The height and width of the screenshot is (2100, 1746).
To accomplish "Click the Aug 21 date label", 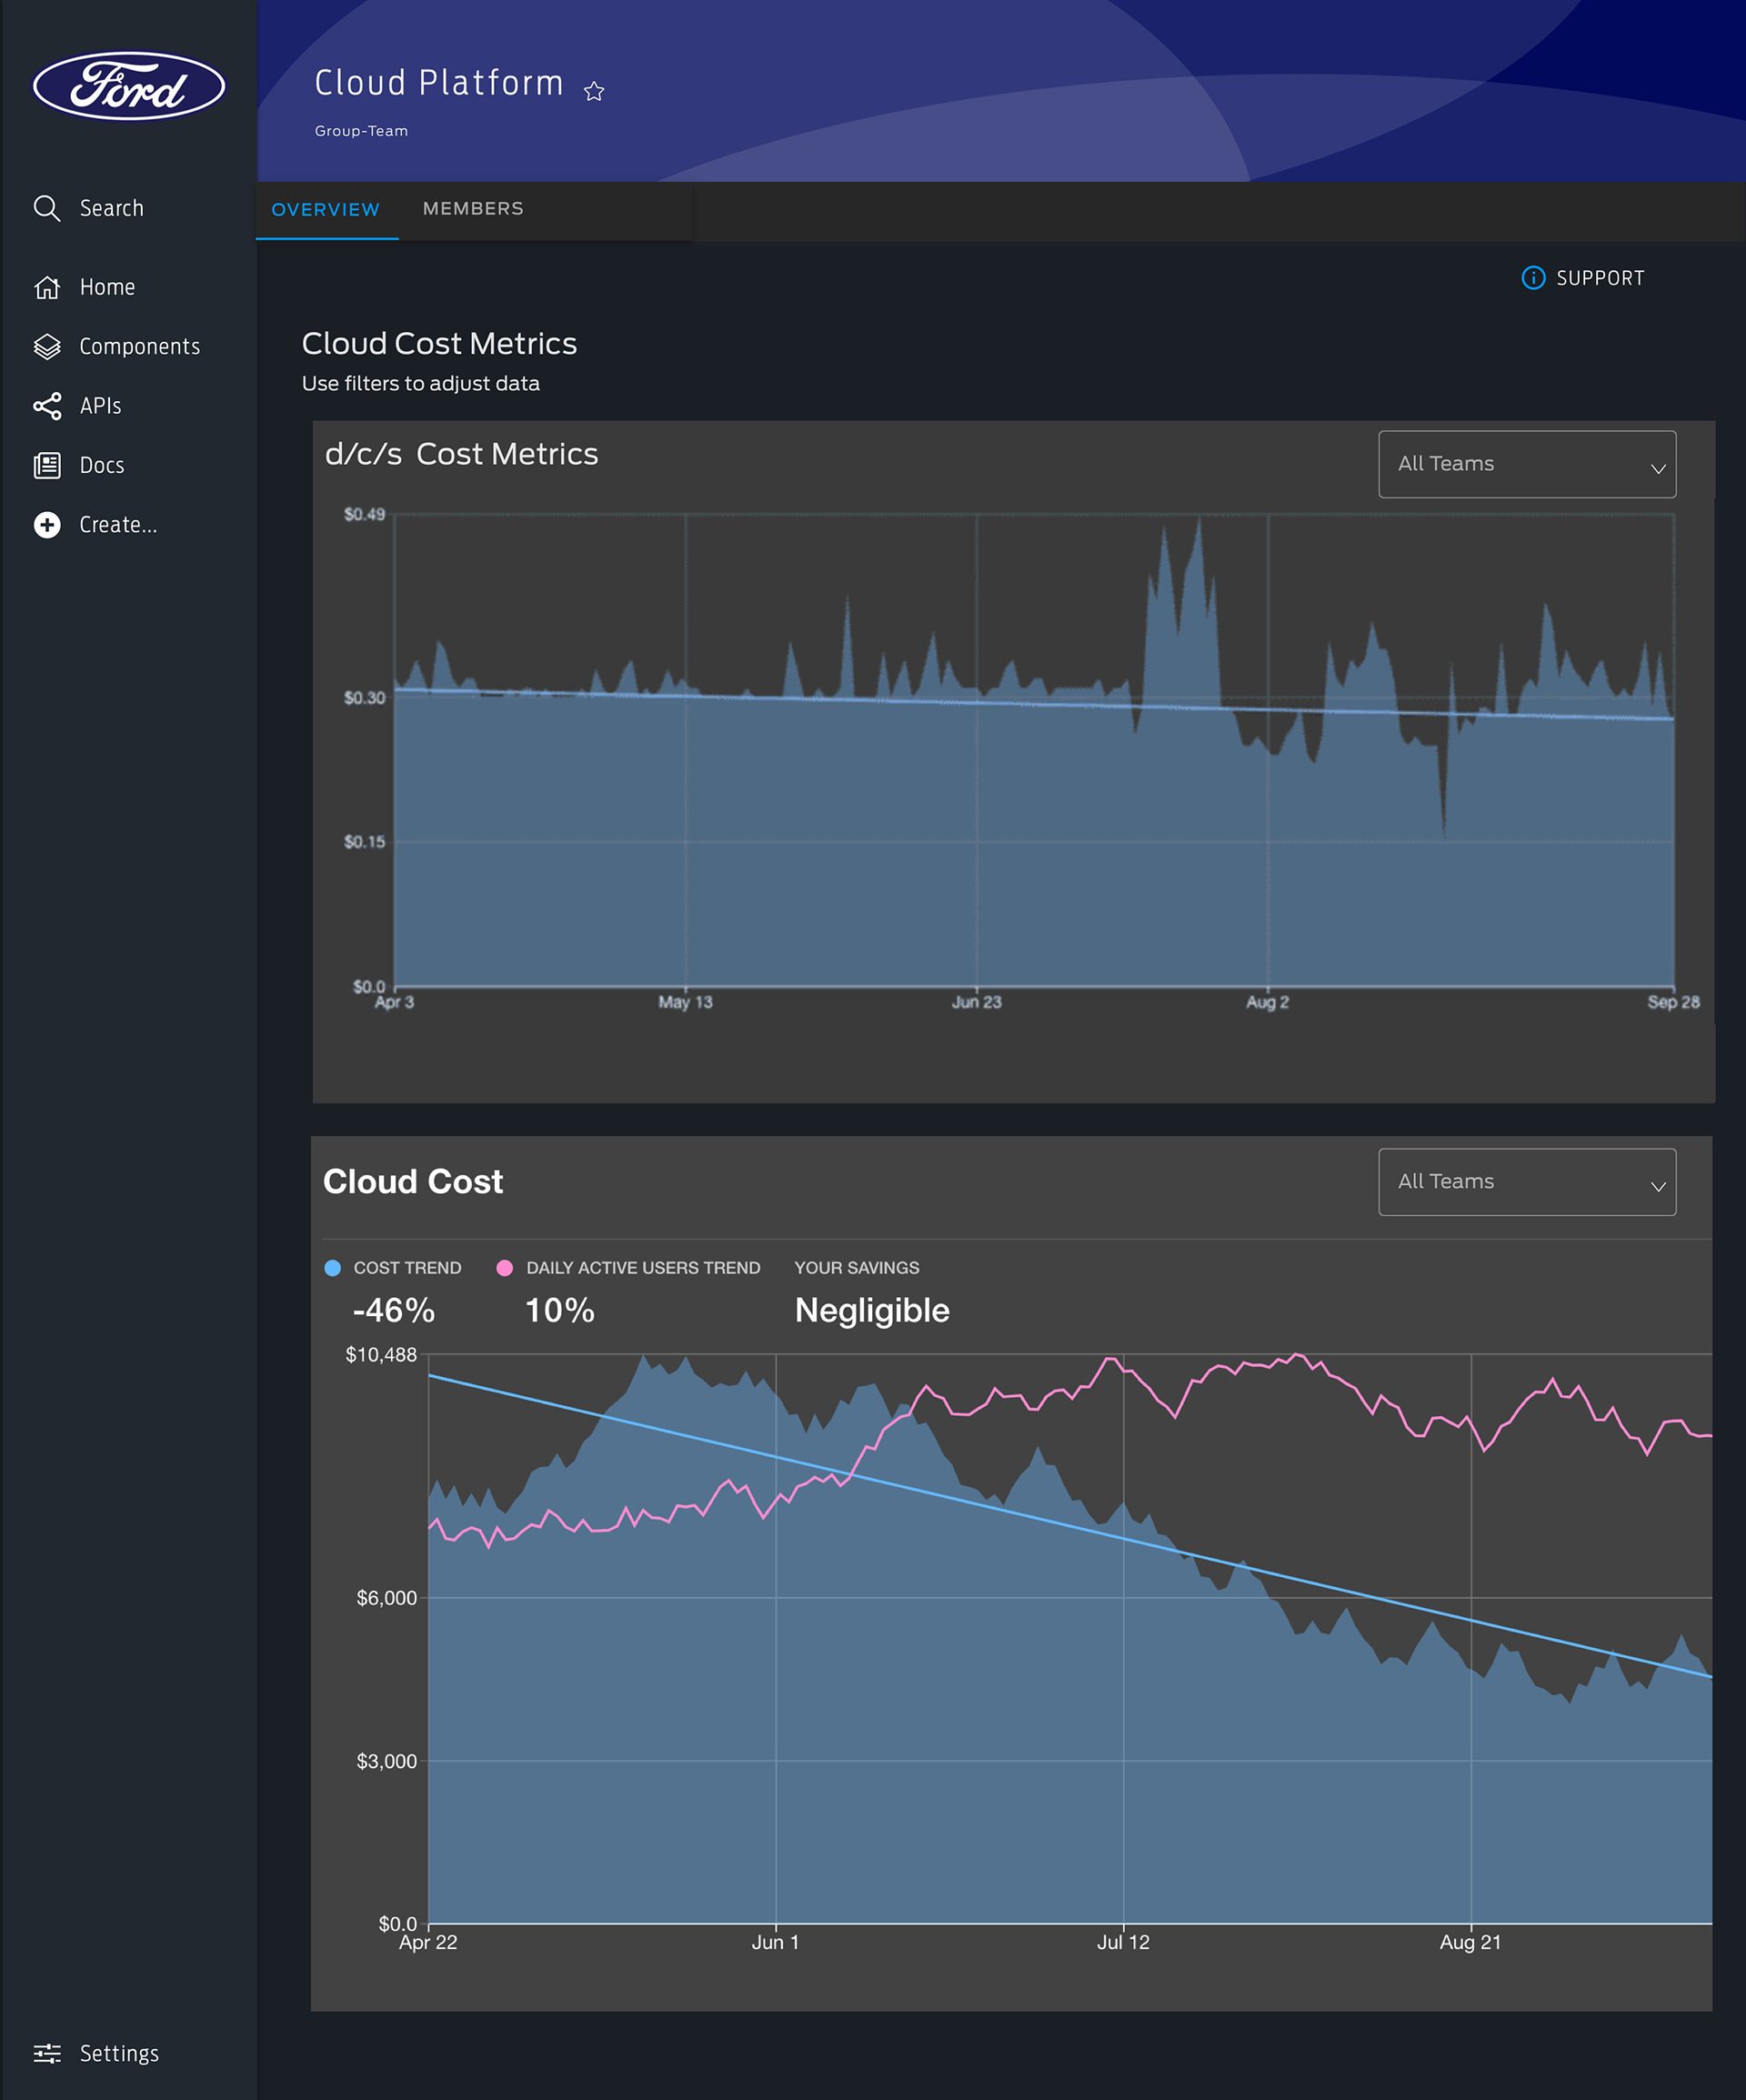I will [x=1470, y=1942].
